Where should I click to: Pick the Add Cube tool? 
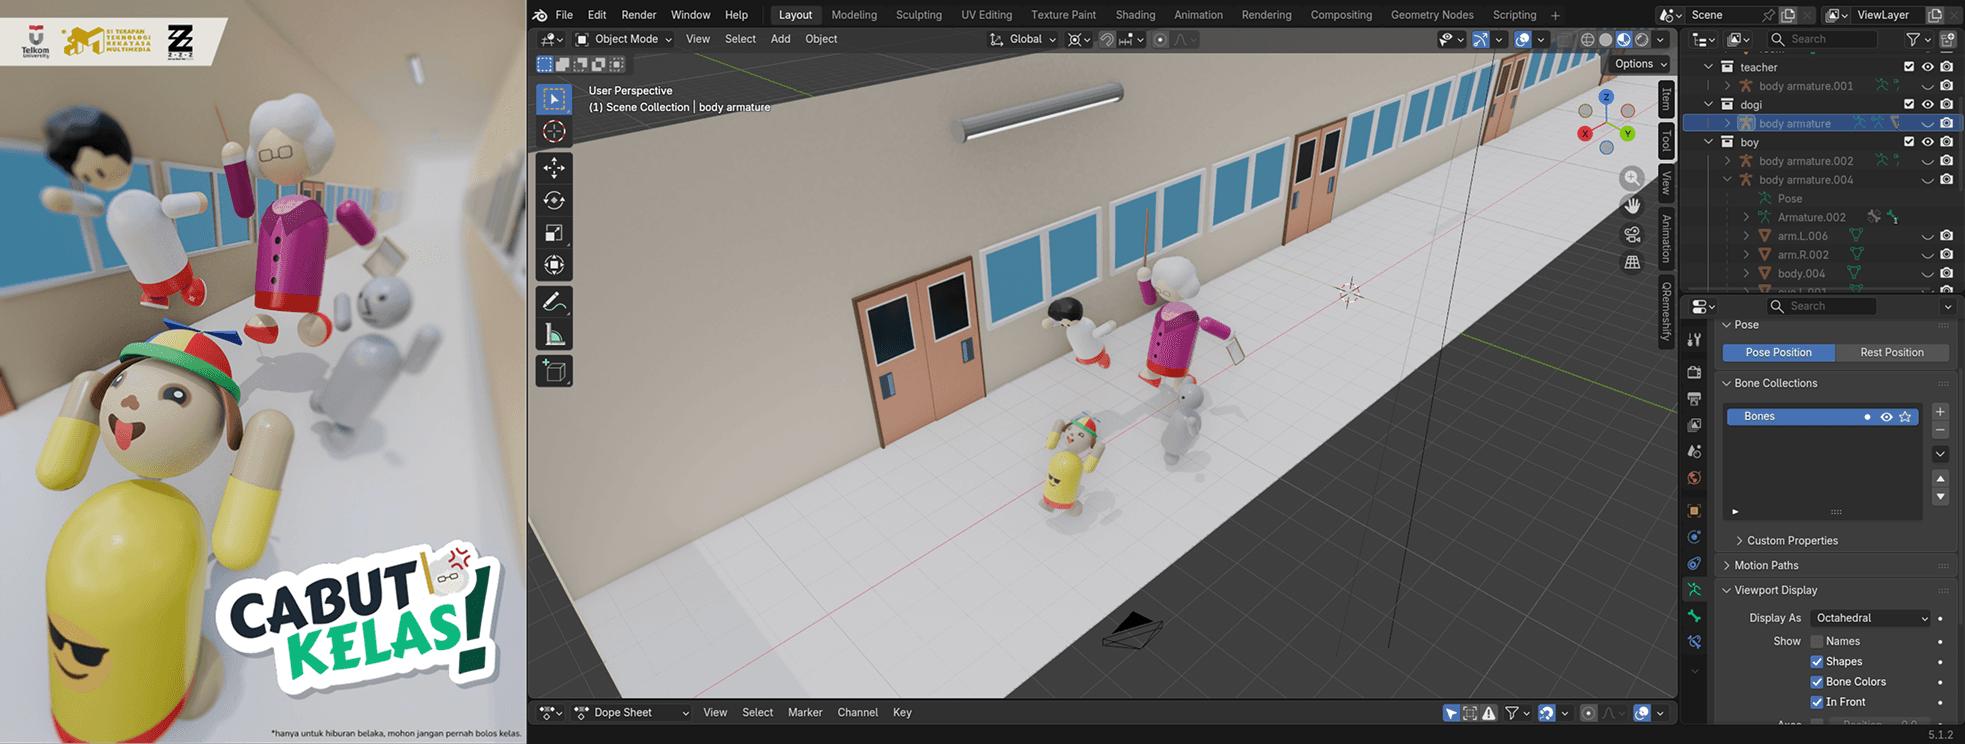(554, 371)
